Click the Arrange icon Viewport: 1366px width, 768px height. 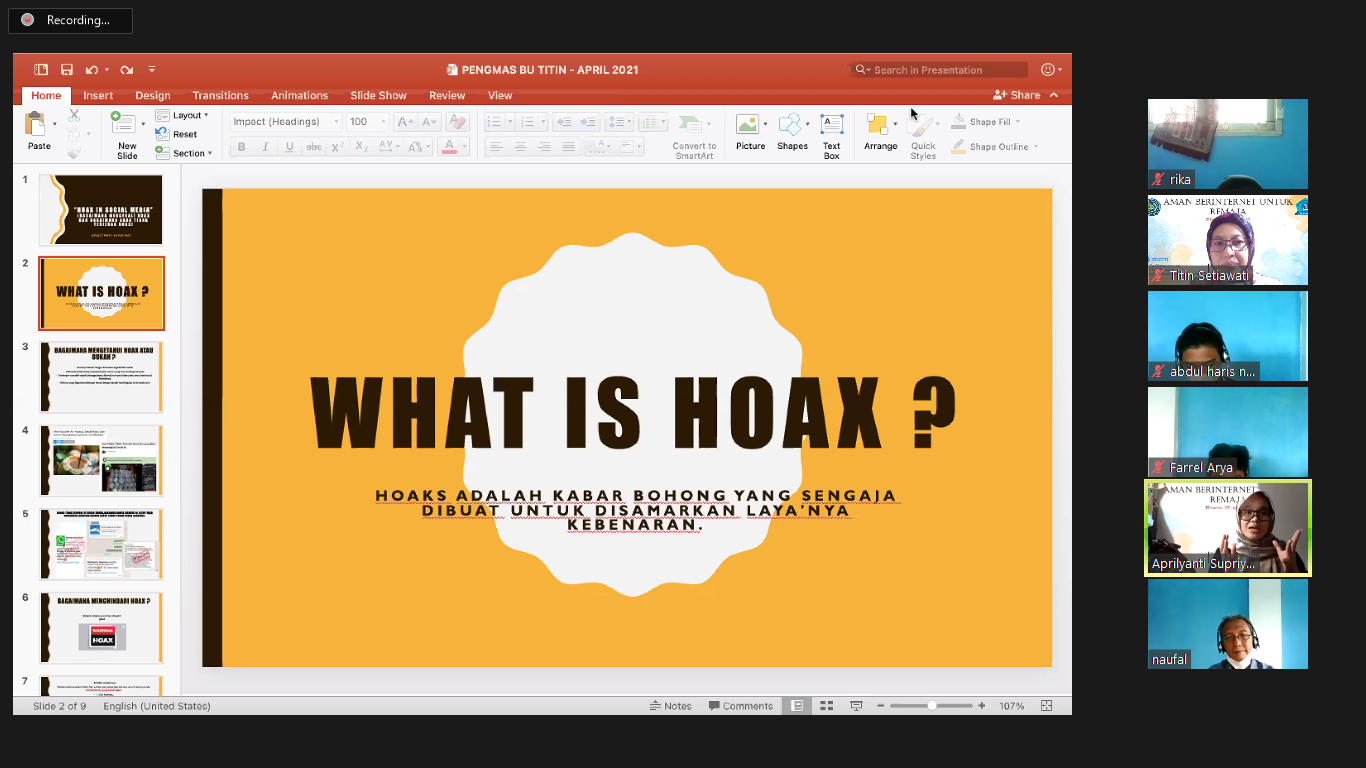click(880, 132)
